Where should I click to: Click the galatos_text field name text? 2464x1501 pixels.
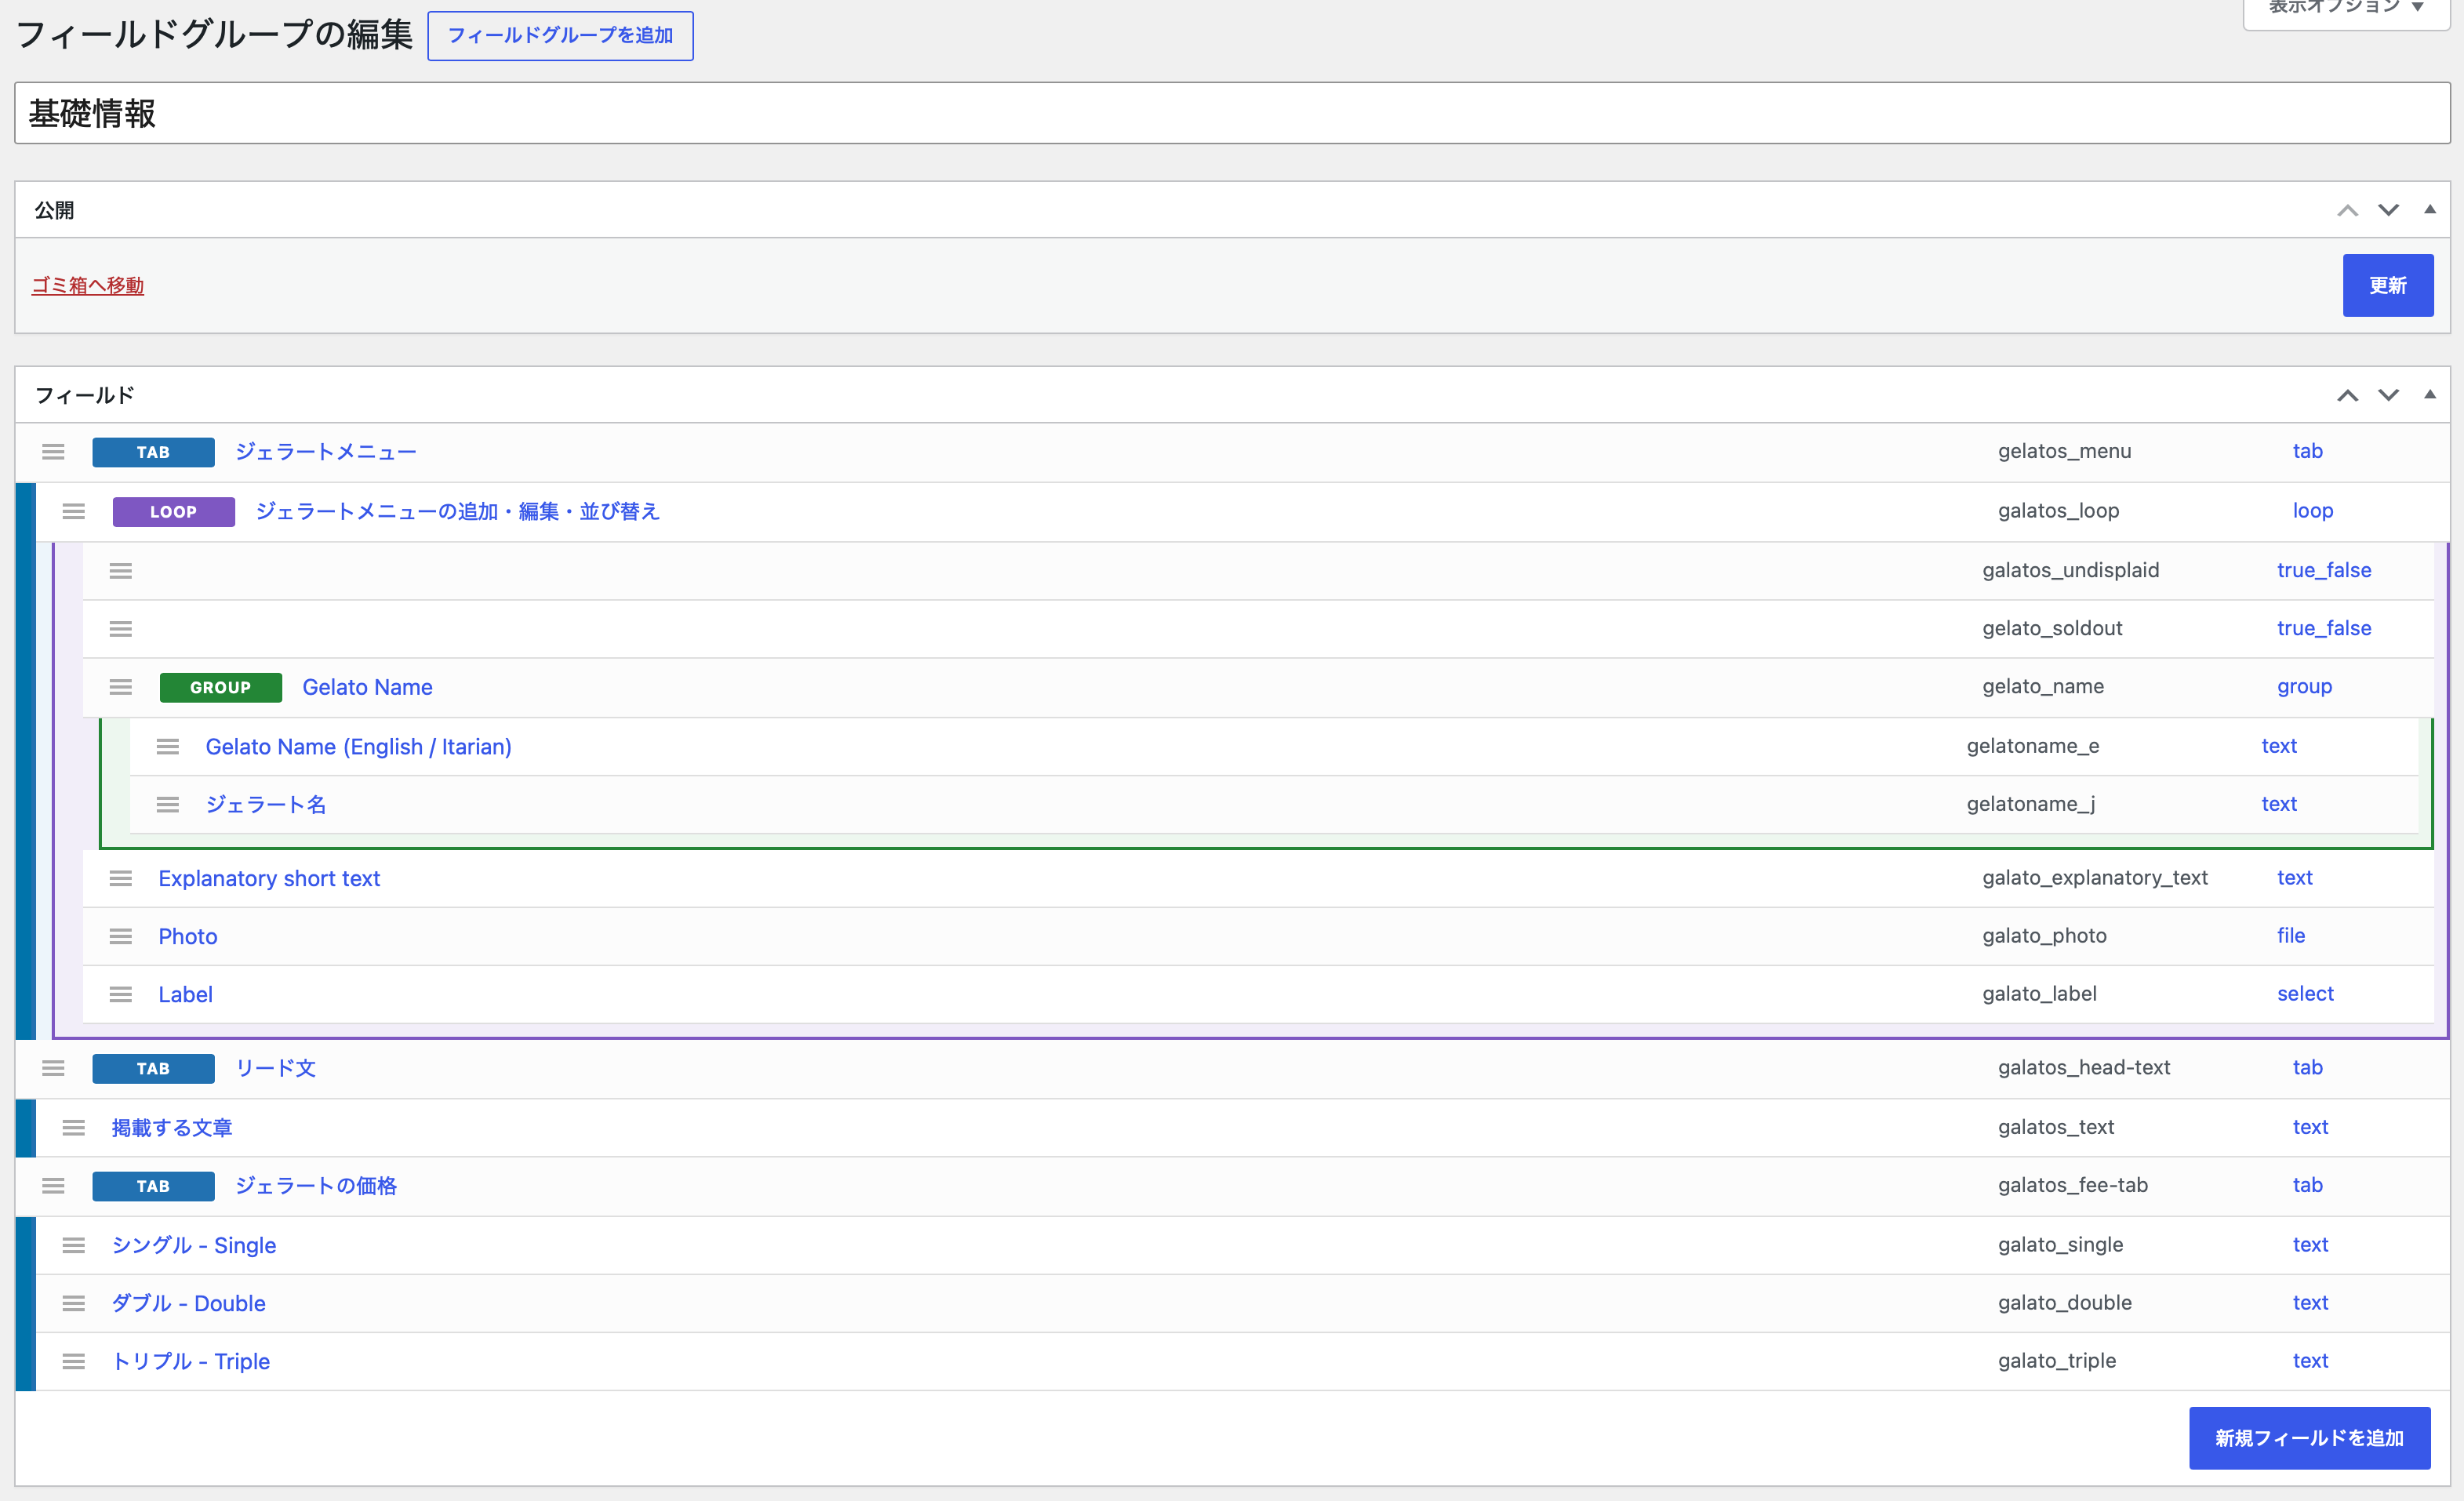coord(2055,1128)
